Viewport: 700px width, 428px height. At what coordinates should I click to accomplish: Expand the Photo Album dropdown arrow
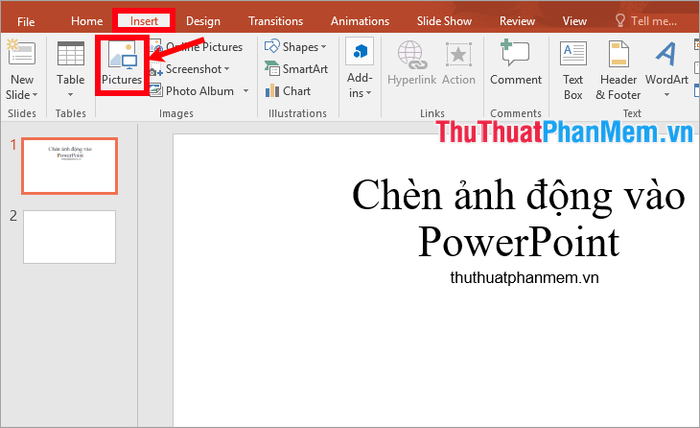[x=246, y=91]
